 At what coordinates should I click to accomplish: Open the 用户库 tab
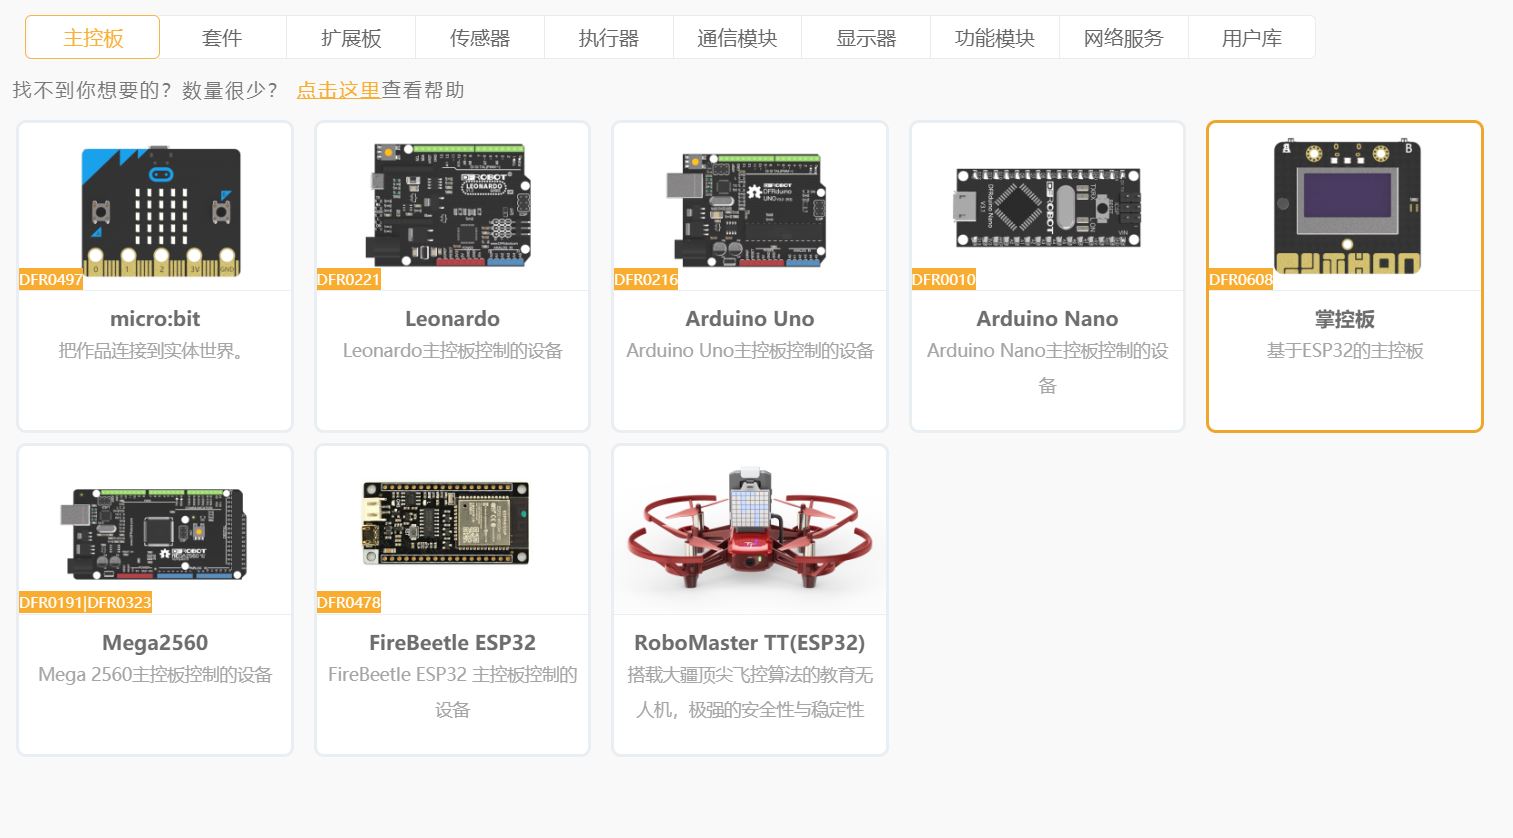click(1252, 38)
